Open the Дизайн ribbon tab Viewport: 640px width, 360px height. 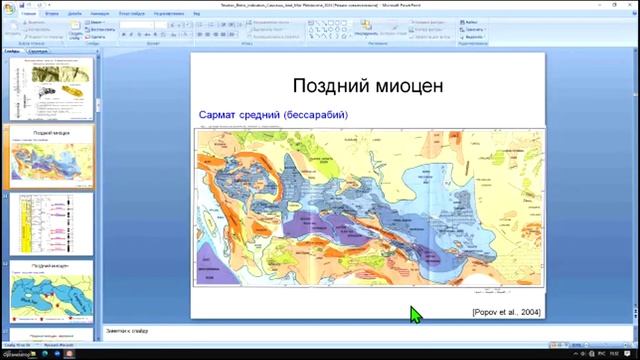[x=75, y=13]
